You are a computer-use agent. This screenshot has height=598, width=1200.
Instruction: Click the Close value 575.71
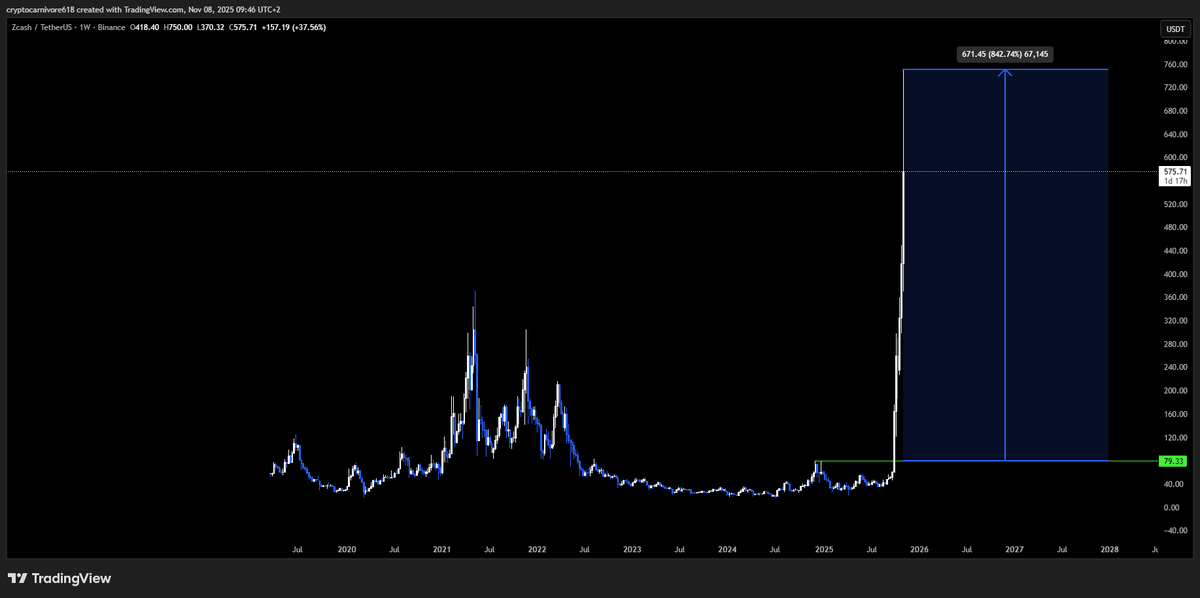coord(245,28)
